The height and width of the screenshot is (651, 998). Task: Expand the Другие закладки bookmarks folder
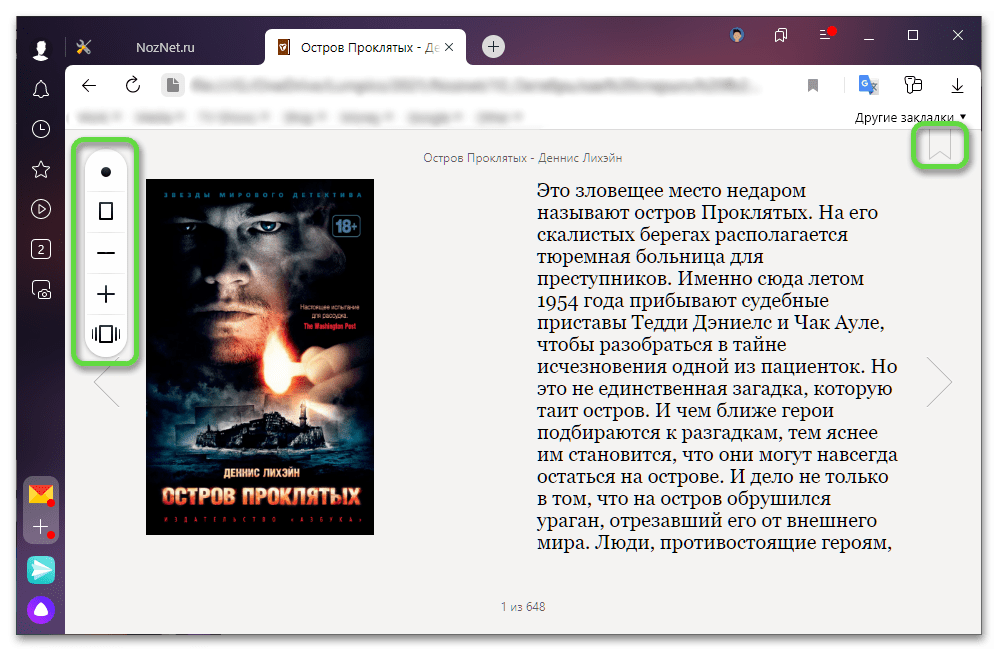[910, 117]
